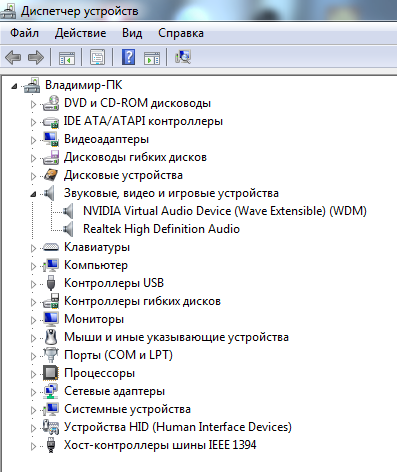
Task: Select the 'Клавиатуры' label
Action: (97, 247)
